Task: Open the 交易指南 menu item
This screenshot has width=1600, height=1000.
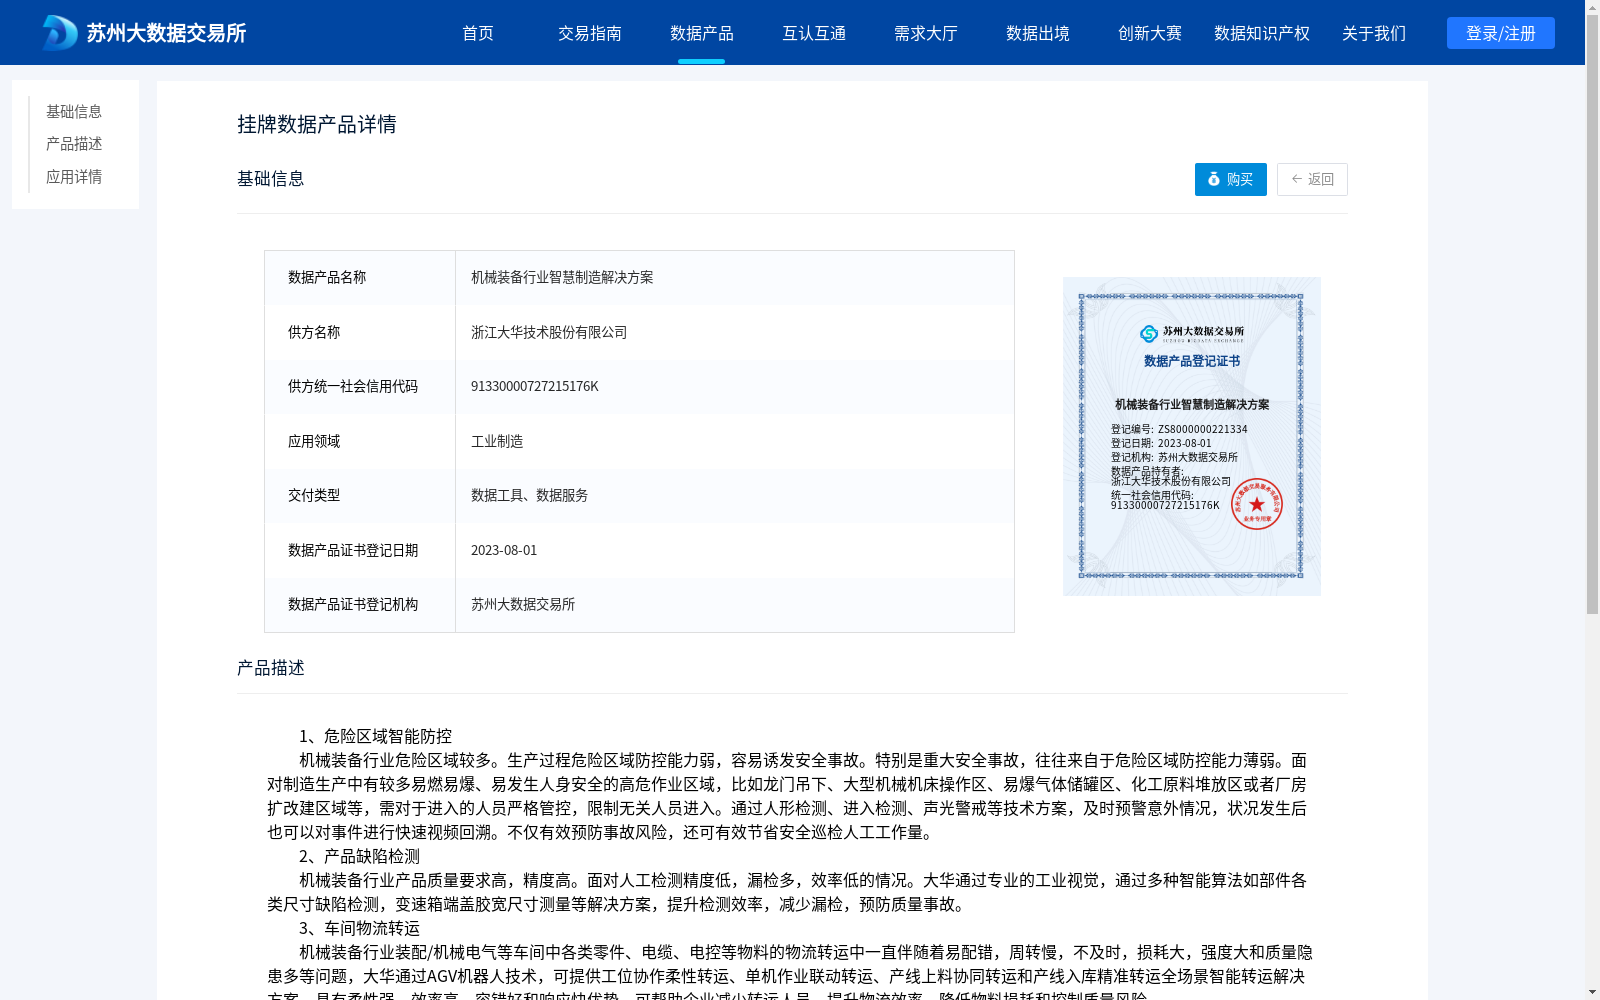Action: point(590,33)
